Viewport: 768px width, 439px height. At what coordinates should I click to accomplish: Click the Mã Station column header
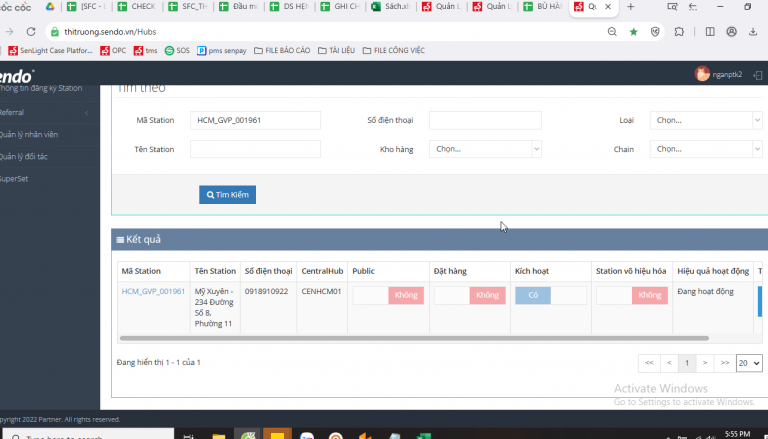[x=154, y=271]
